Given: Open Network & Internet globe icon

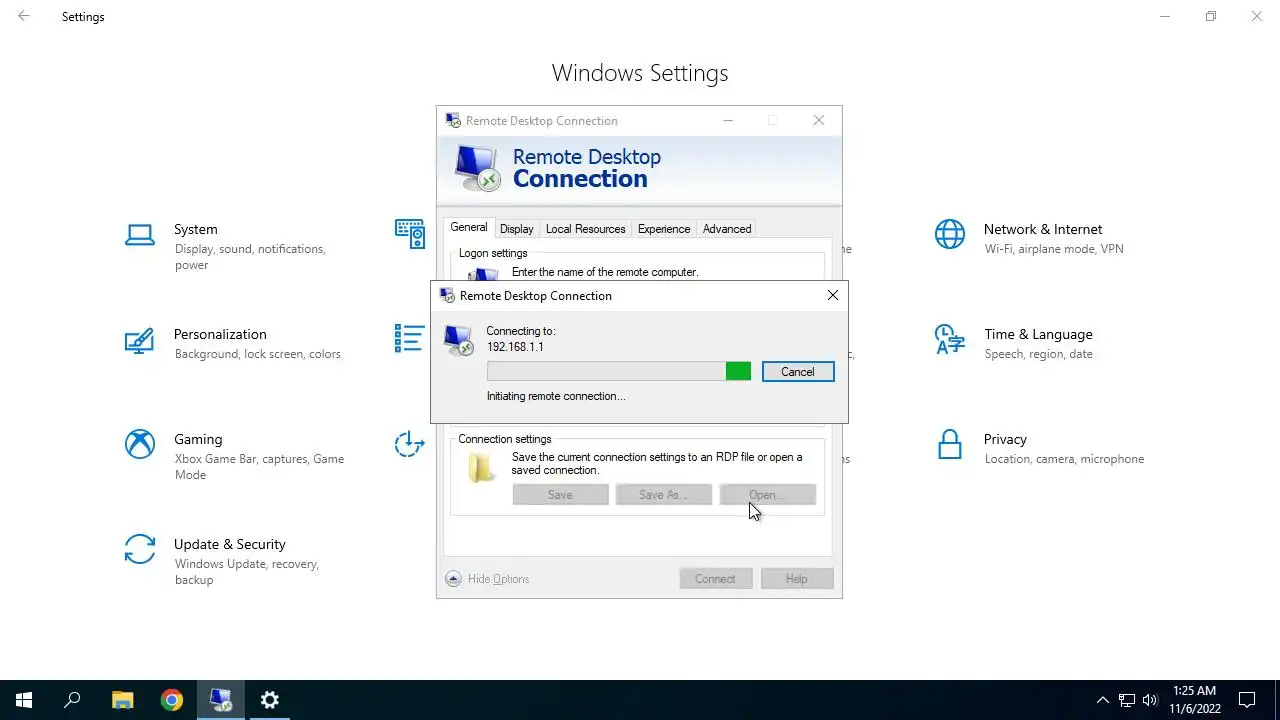Looking at the screenshot, I should [x=950, y=235].
